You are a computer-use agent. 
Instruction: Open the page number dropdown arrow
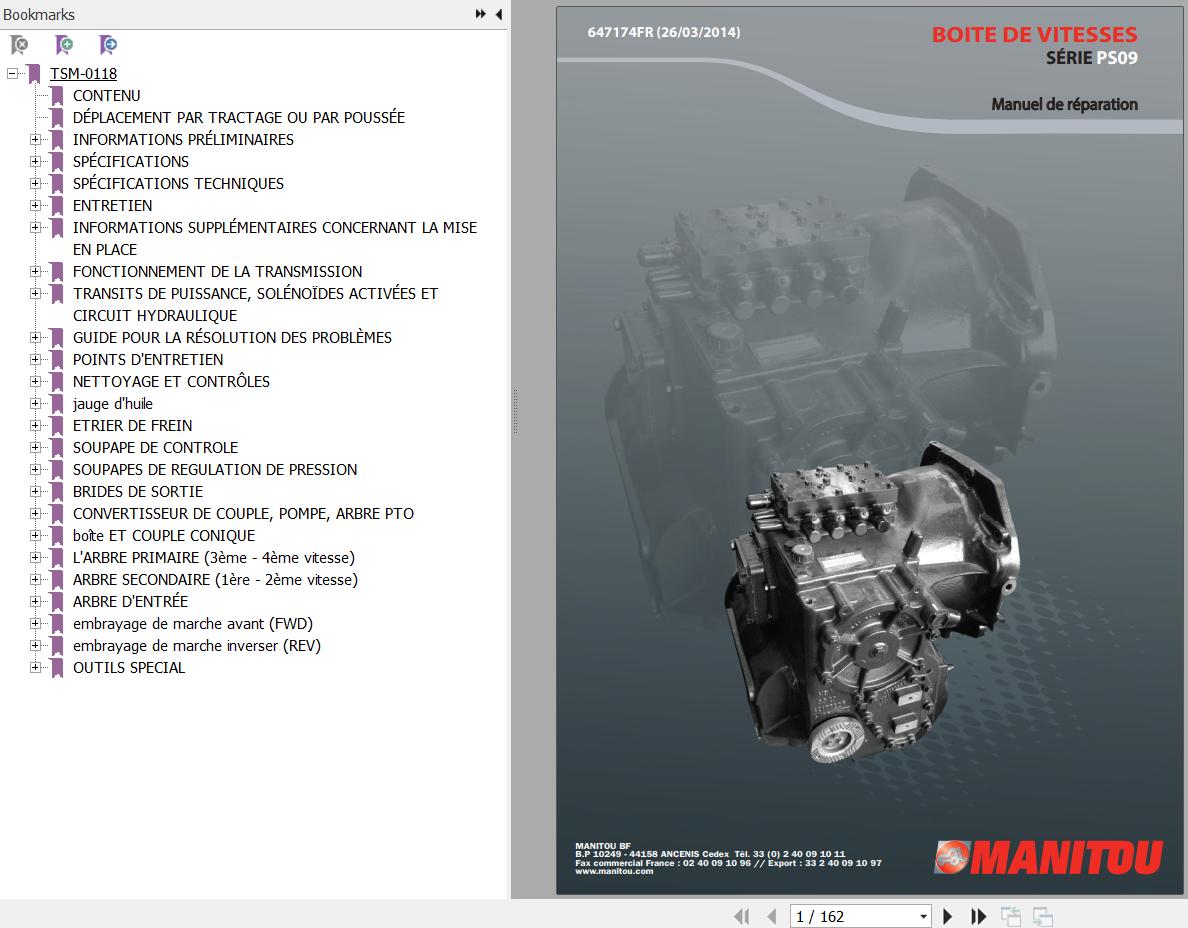923,917
